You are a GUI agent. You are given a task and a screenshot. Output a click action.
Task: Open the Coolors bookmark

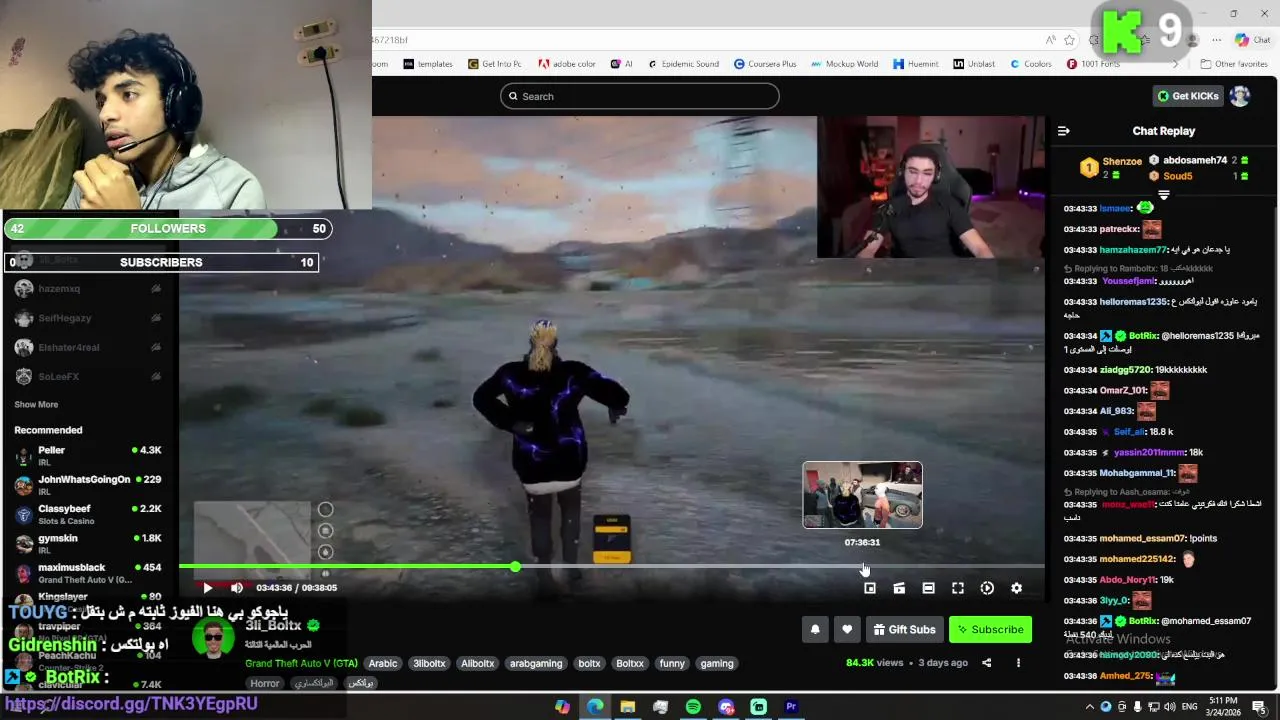[x=1030, y=64]
